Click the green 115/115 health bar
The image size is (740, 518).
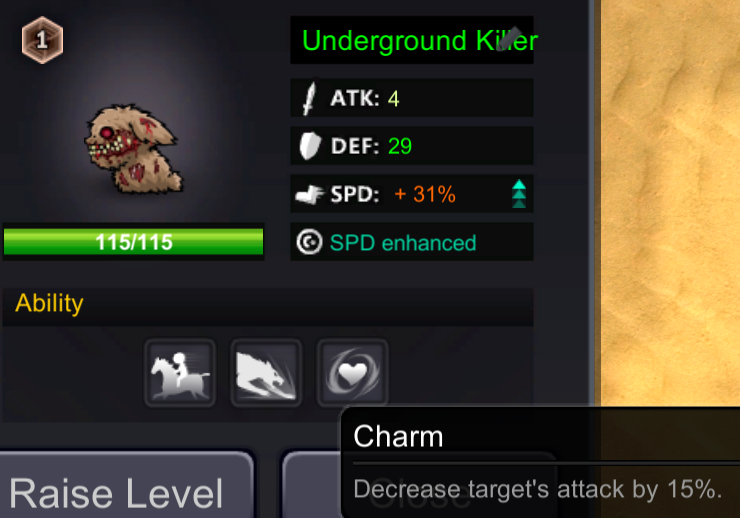tap(134, 242)
